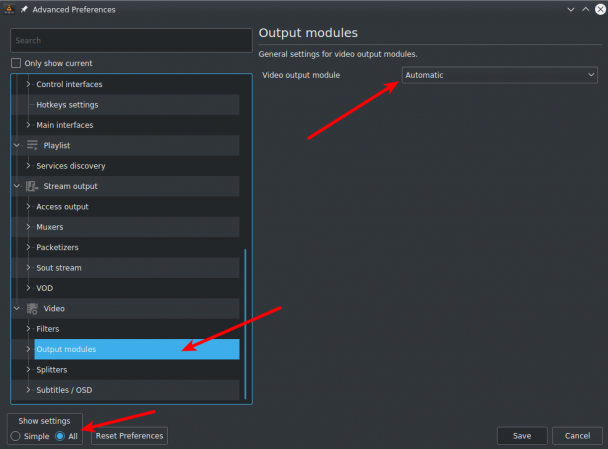Expand the Output modules node

[x=28, y=349]
